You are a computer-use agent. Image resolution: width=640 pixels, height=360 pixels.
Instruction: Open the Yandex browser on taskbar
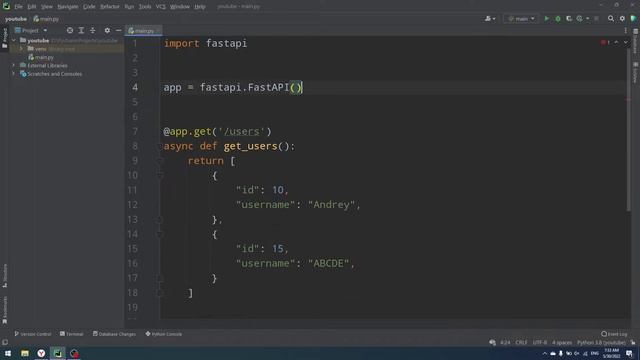[x=41, y=353]
